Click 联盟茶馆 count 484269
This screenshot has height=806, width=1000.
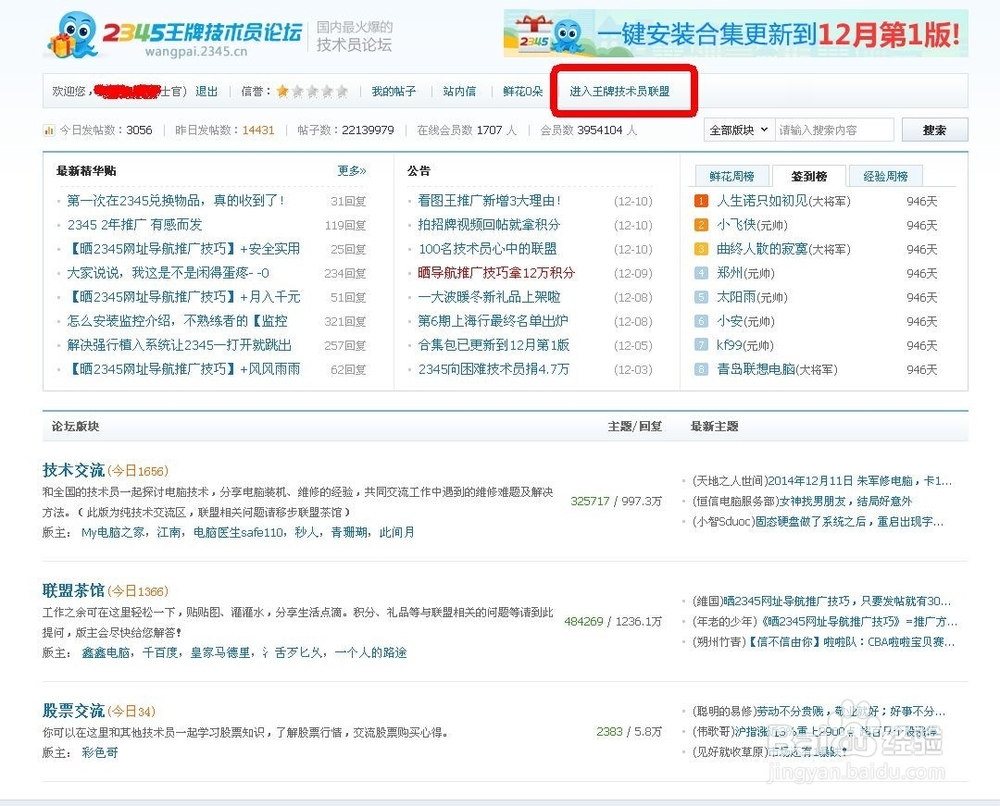(x=583, y=621)
